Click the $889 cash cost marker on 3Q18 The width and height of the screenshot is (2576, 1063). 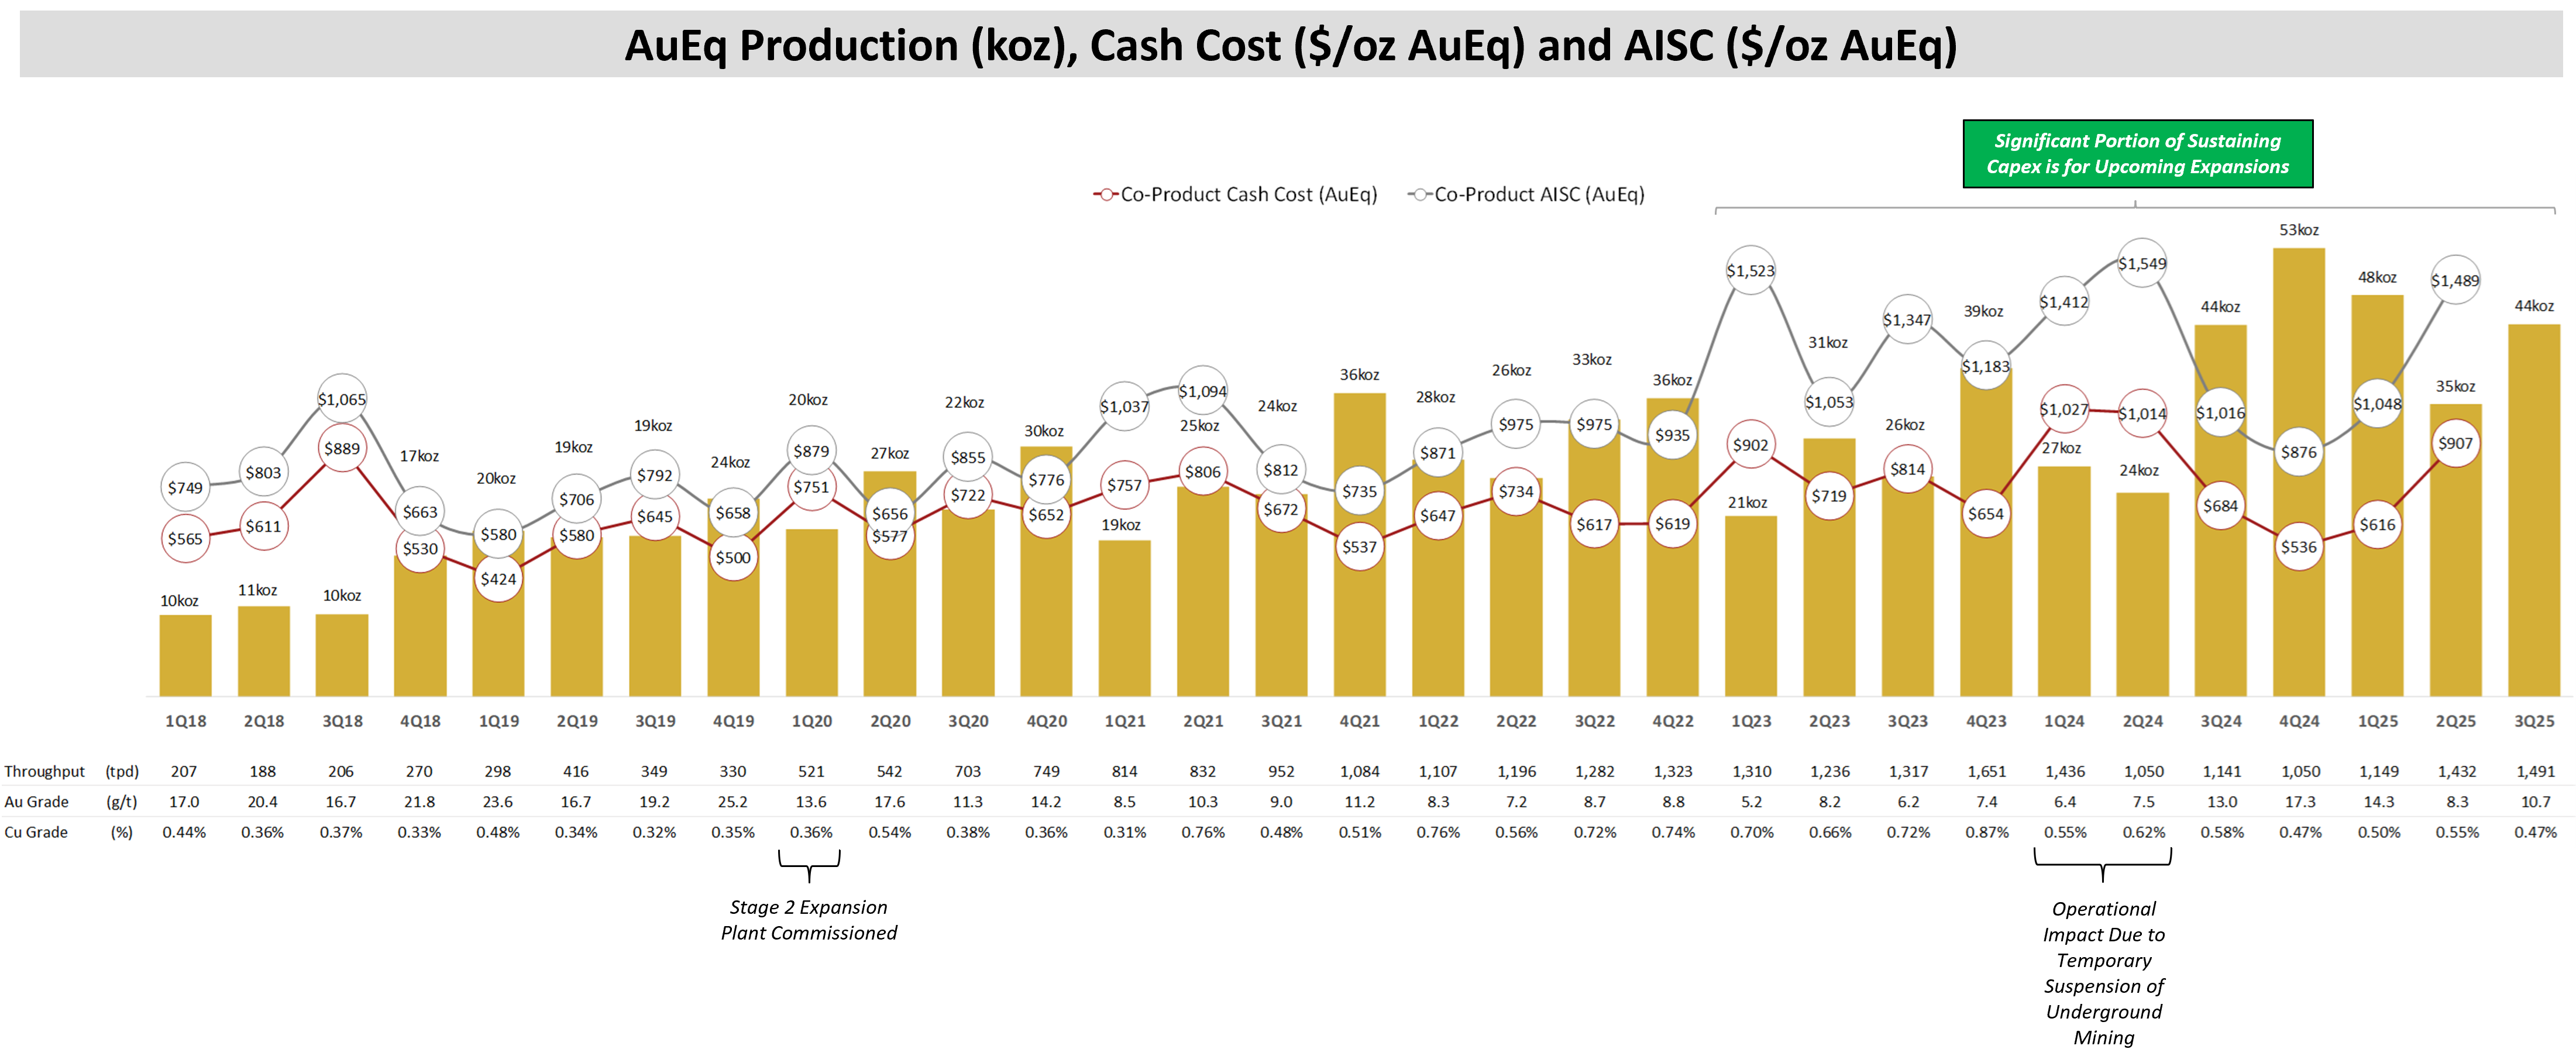coord(342,448)
